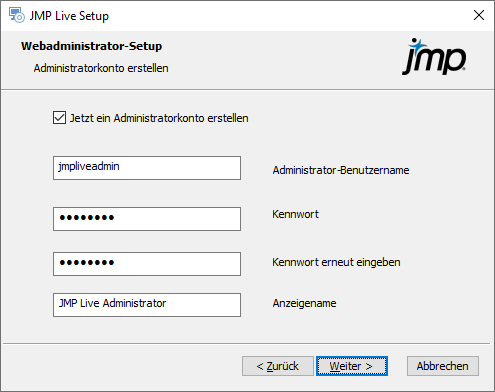Click the Administratorkonto erstellen subtitle
The width and height of the screenshot is (495, 392).
(101, 68)
